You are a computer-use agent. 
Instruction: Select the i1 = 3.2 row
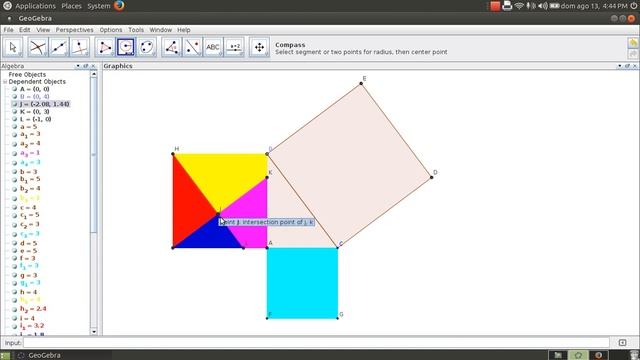tap(32, 326)
